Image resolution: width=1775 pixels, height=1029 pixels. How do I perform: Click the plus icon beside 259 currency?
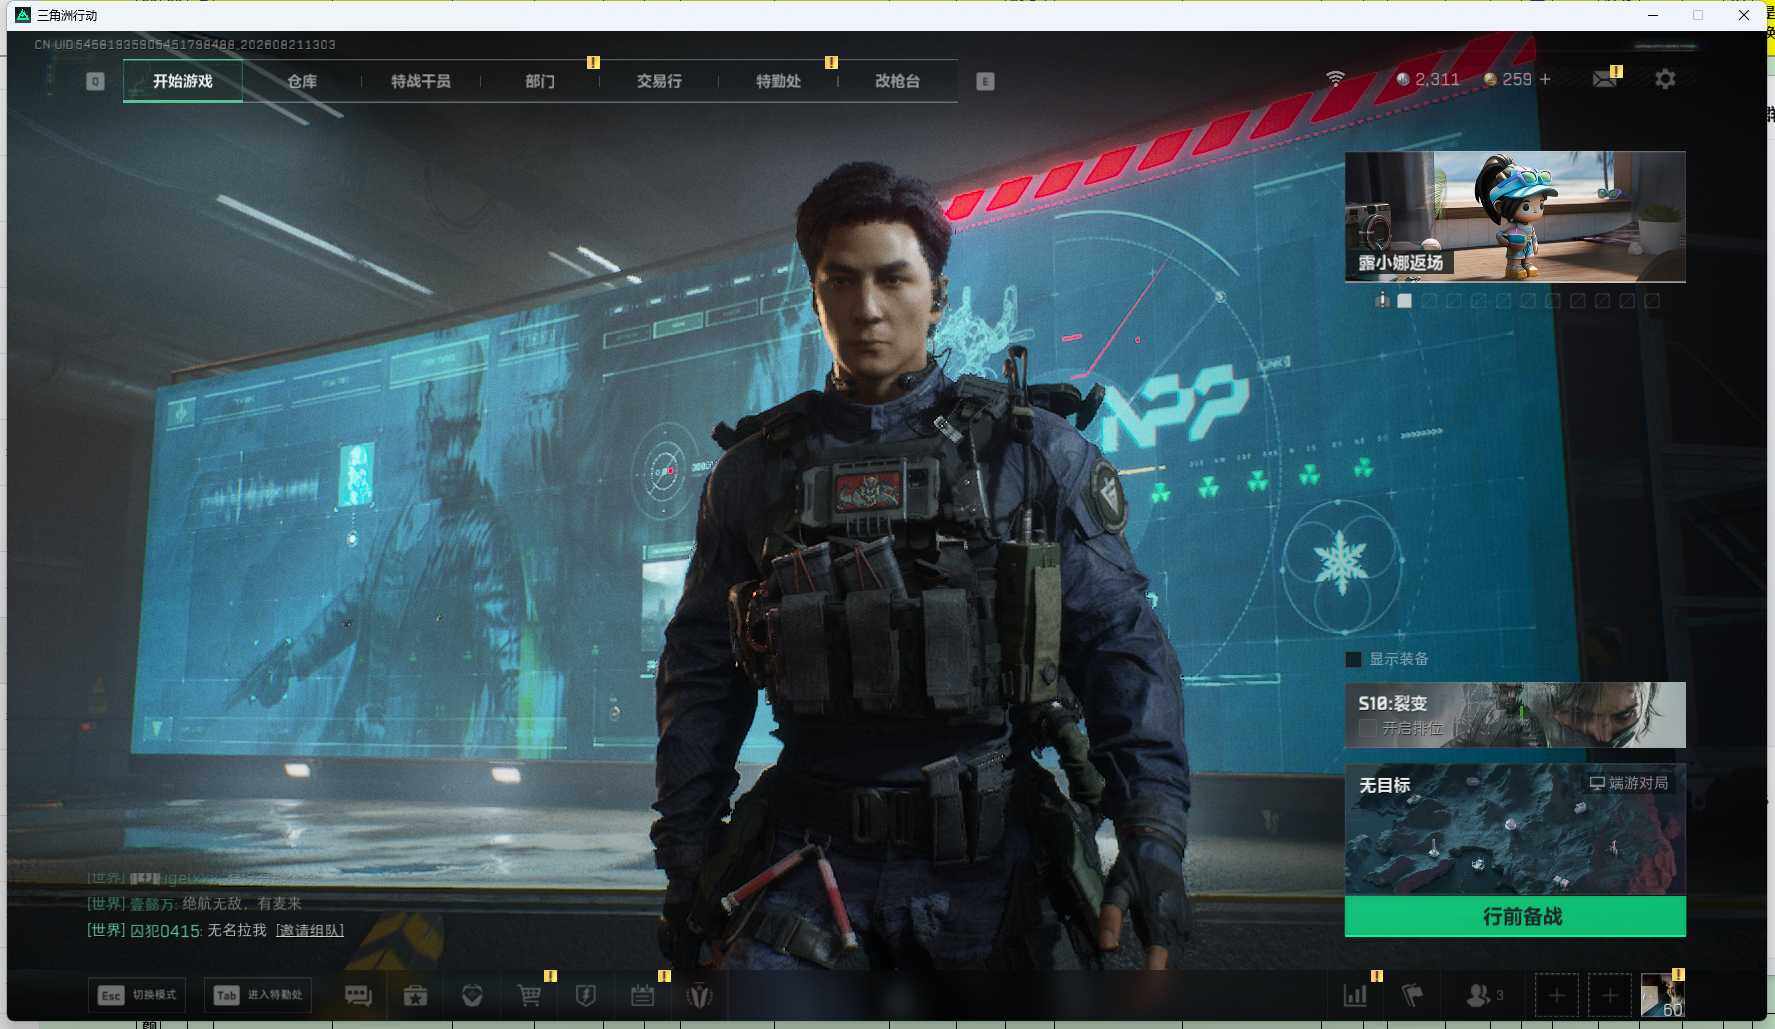pos(1545,79)
